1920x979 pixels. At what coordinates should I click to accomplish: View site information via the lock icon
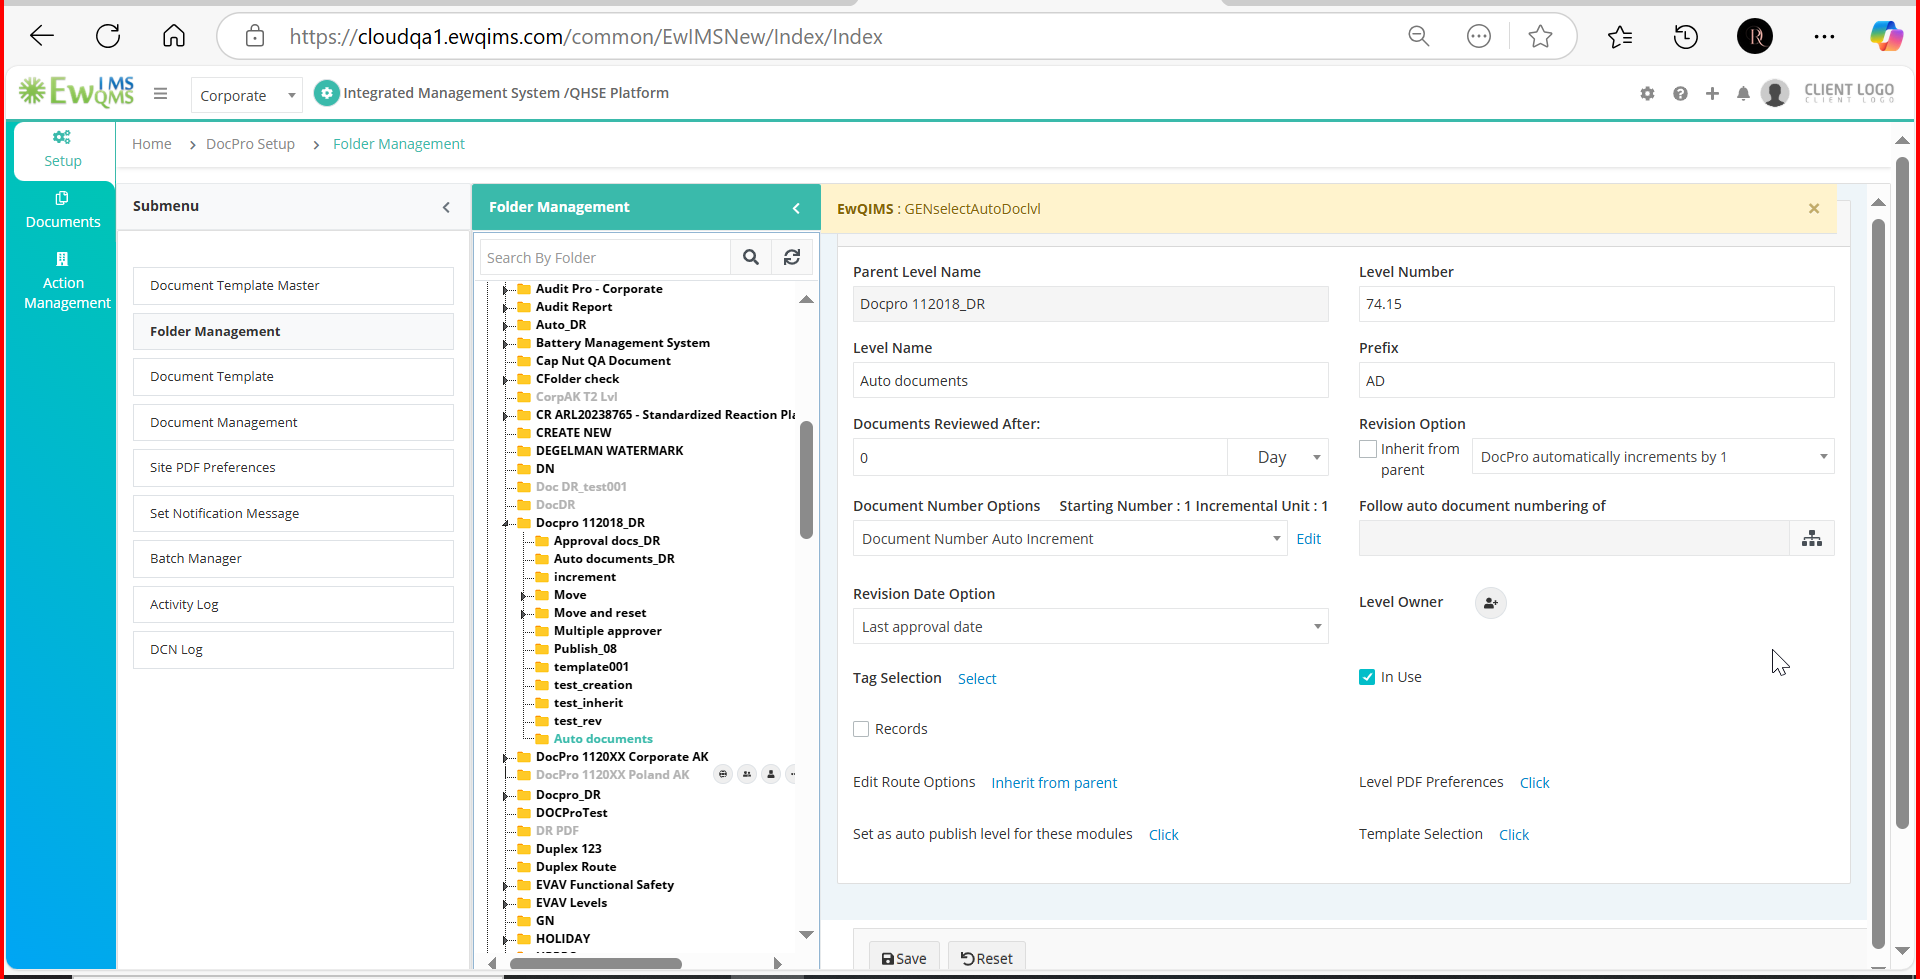click(x=255, y=37)
